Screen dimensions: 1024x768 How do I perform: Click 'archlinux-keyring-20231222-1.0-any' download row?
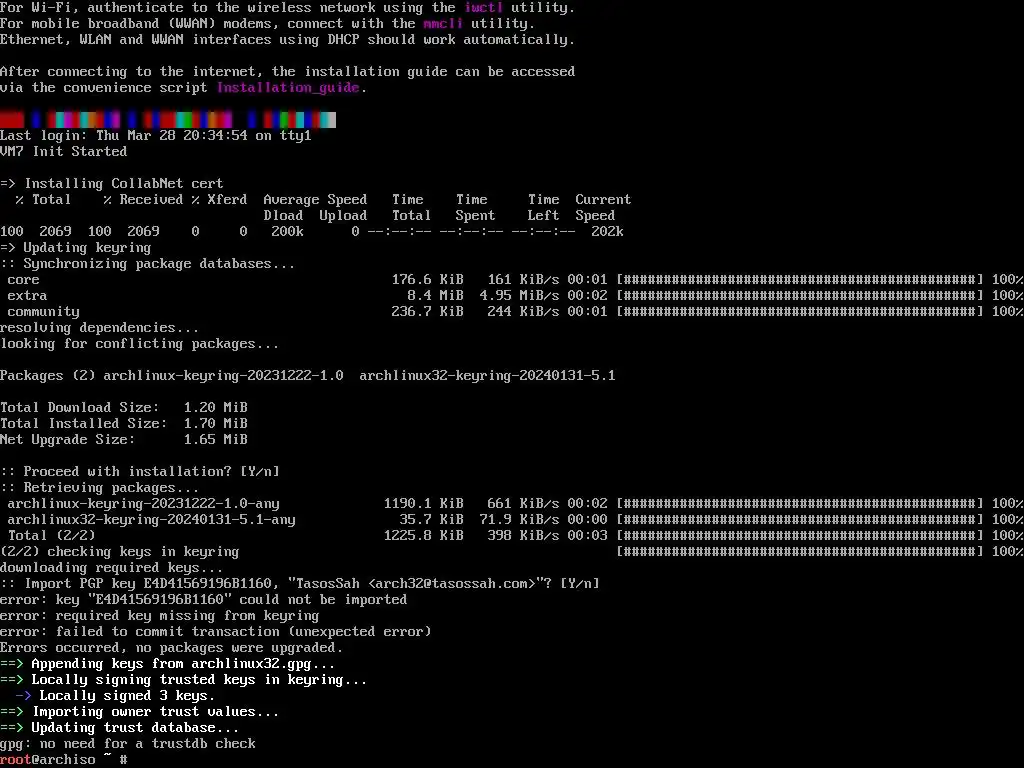[x=512, y=504]
